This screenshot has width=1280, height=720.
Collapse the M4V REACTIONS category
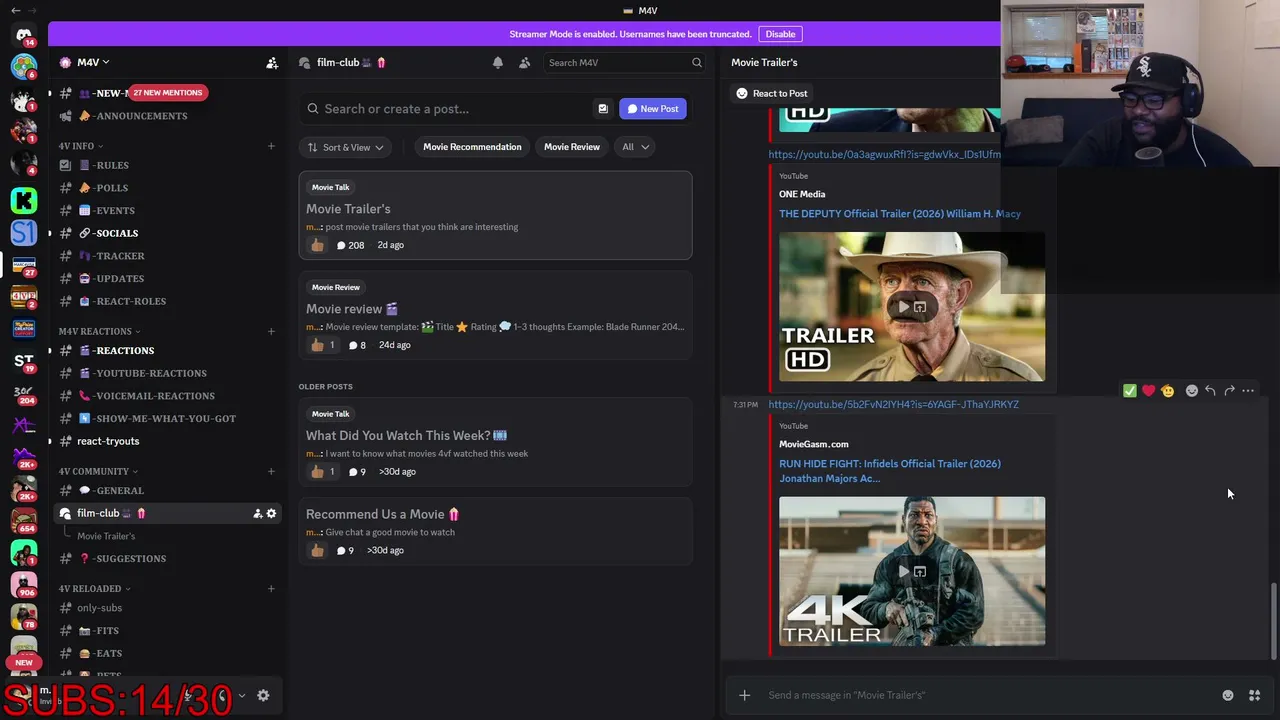99,331
